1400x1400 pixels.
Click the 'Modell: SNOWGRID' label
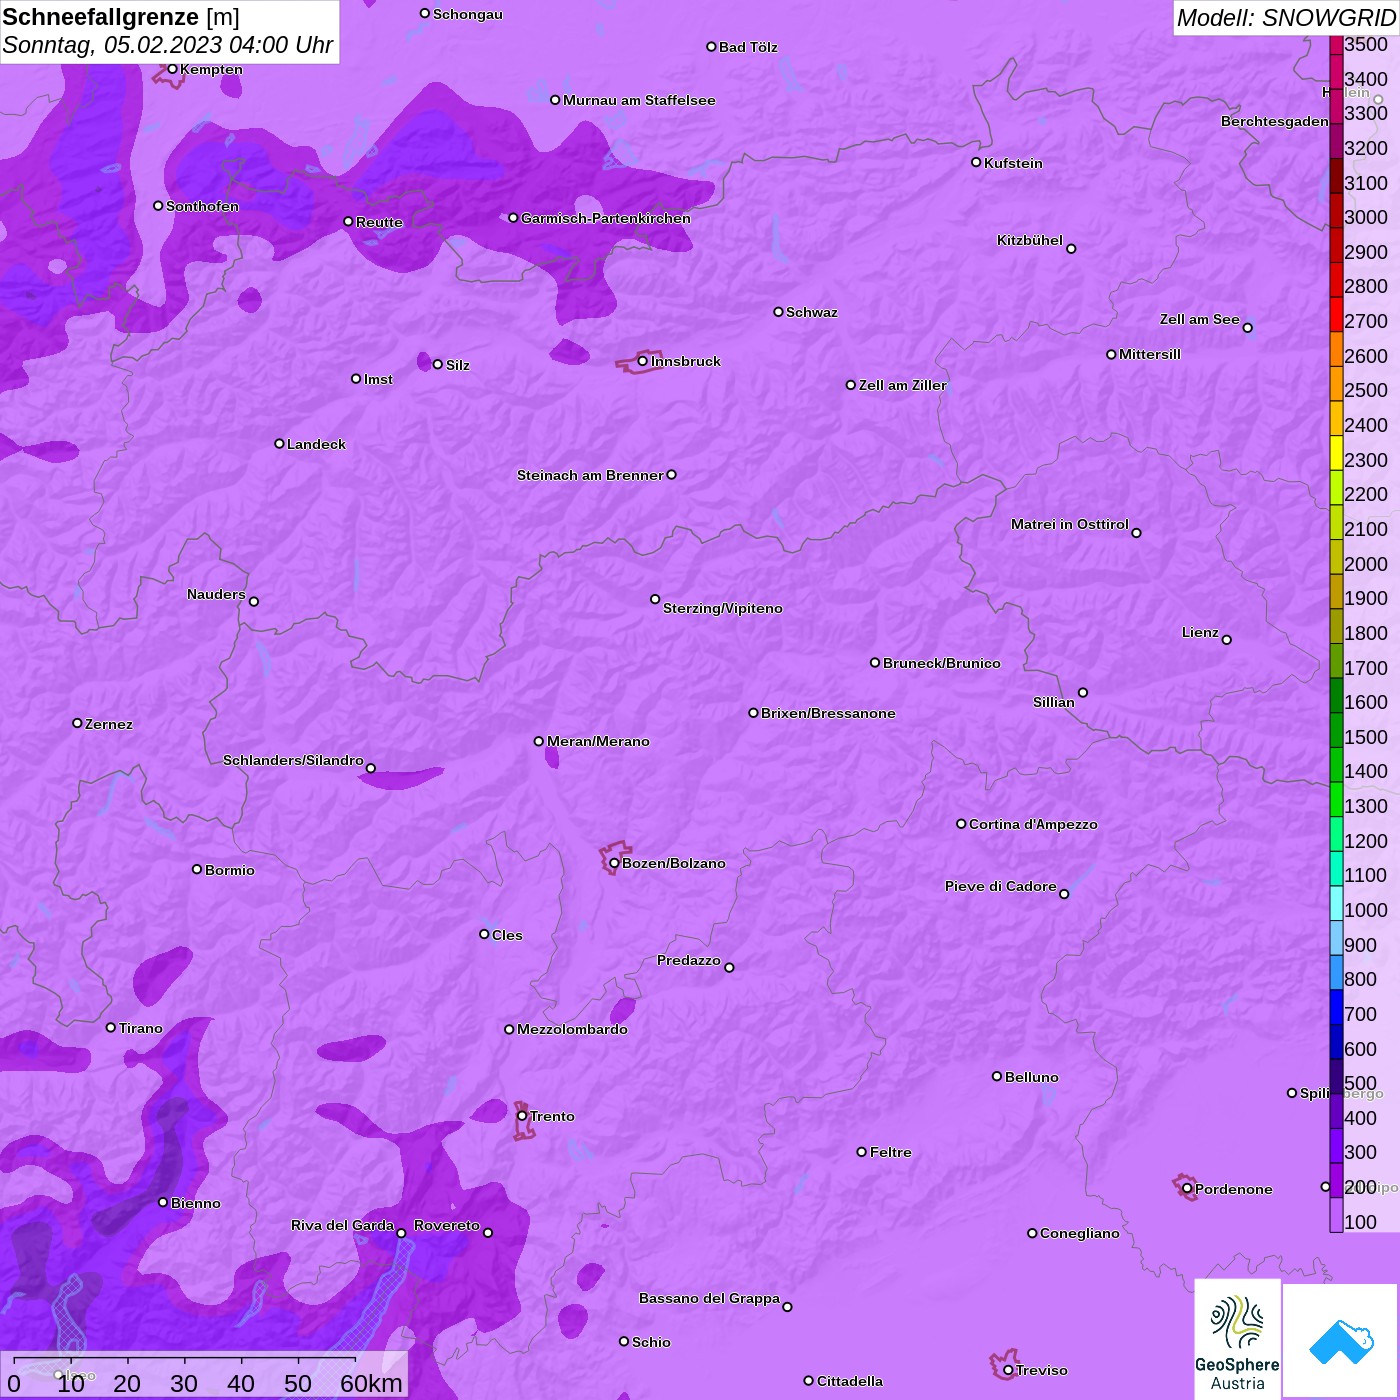point(1286,18)
